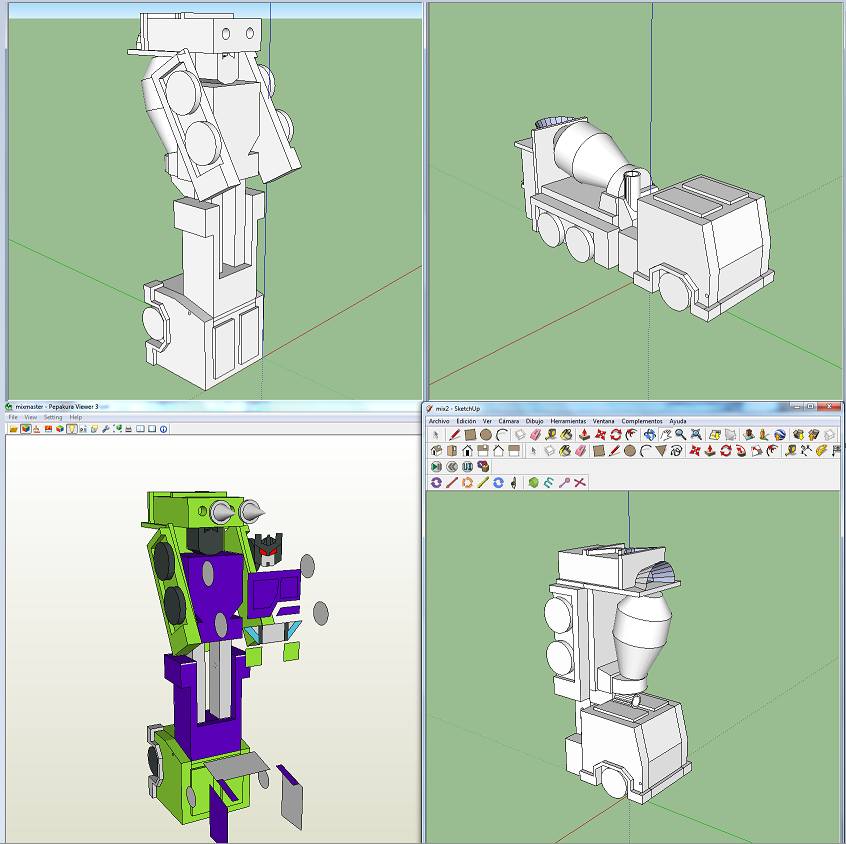This screenshot has width=846, height=844.
Task: Open the Setting menu in Pepakura Viewer
Action: [52, 417]
